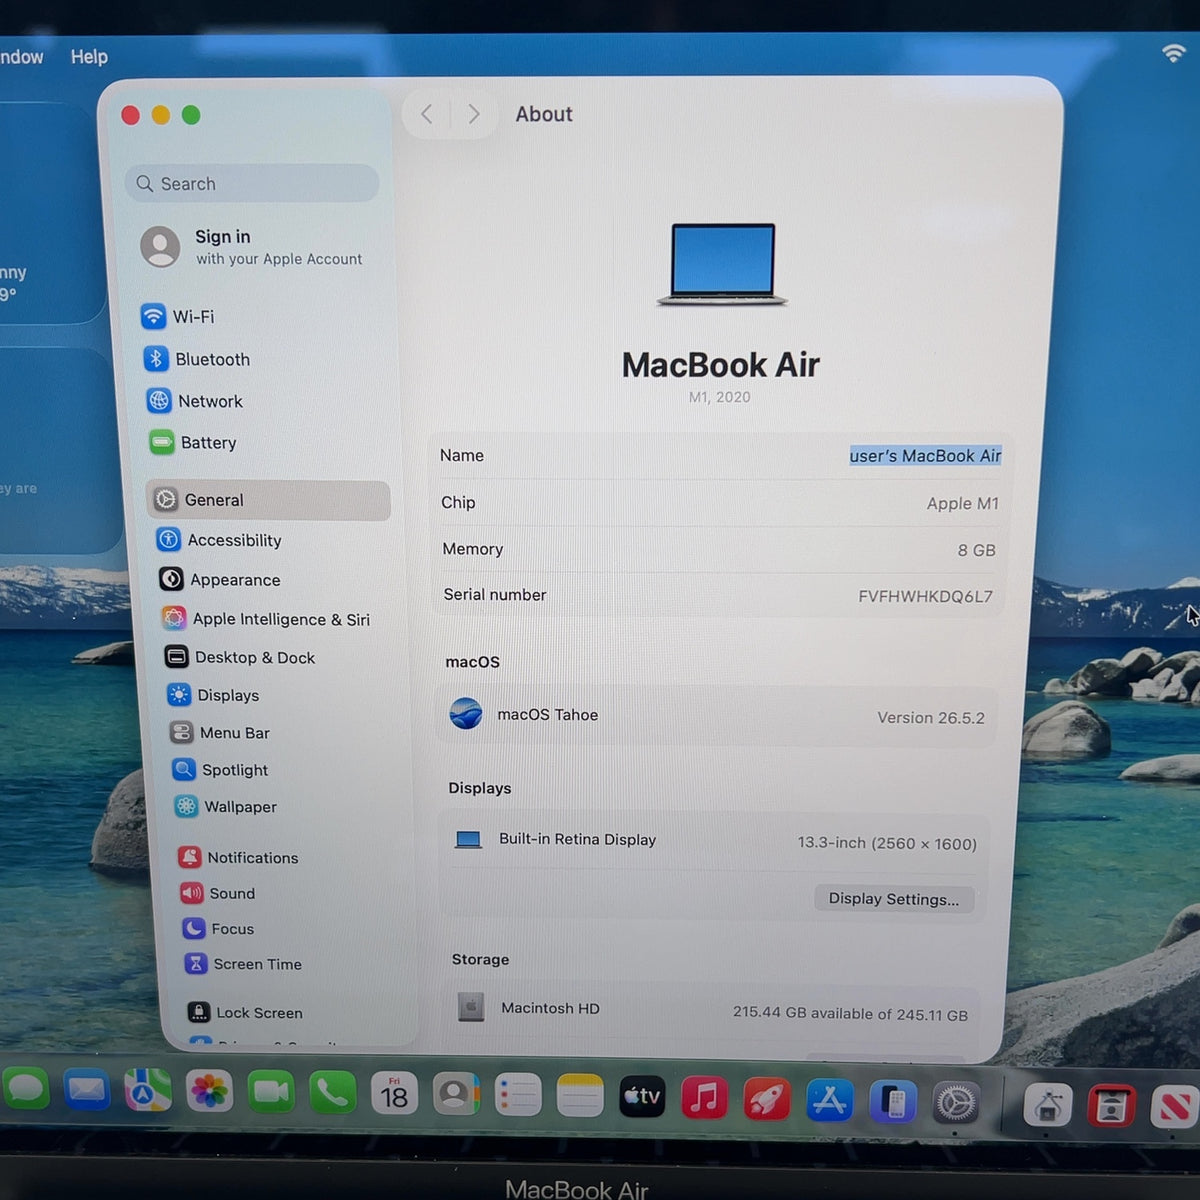1200x1200 pixels.
Task: Open Menu Bar settings
Action: click(220, 733)
